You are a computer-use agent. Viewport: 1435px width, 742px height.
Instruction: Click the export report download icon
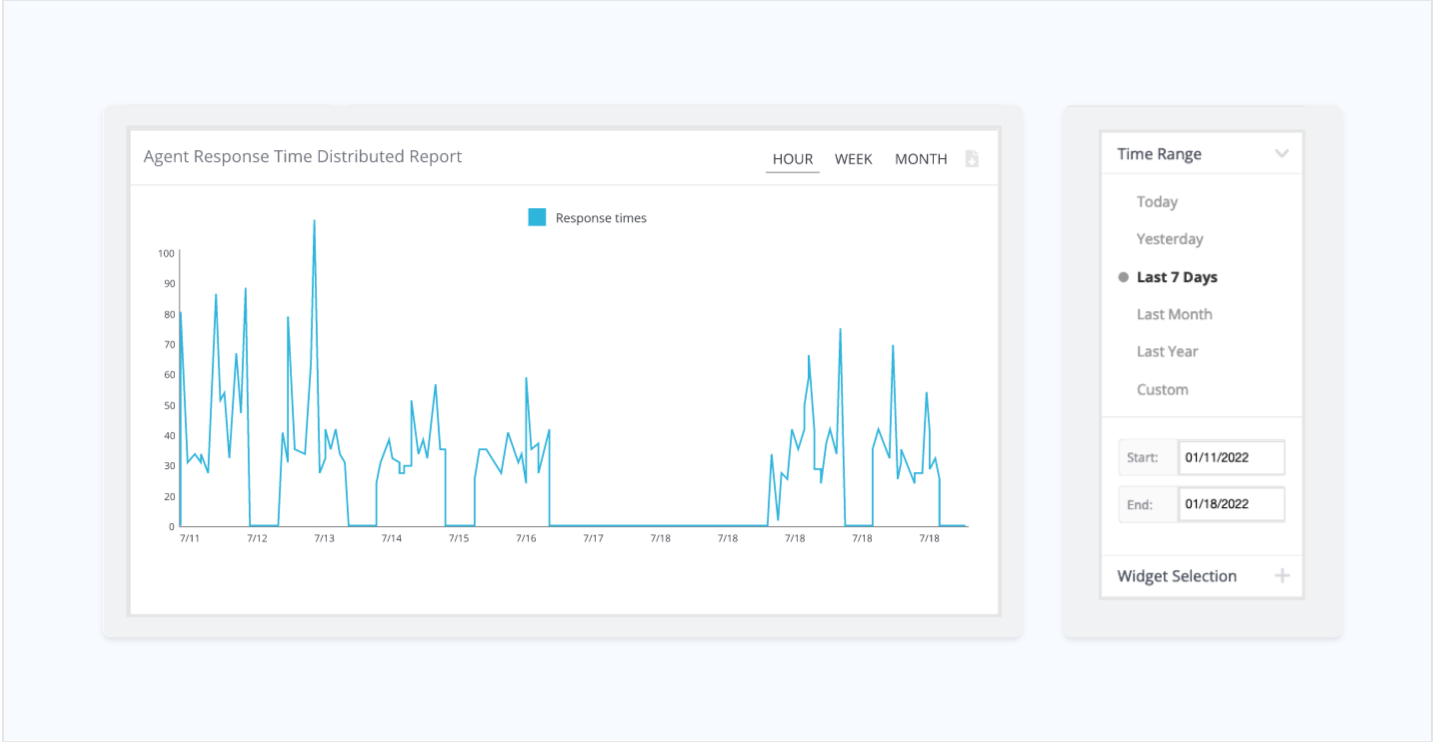[x=971, y=158]
